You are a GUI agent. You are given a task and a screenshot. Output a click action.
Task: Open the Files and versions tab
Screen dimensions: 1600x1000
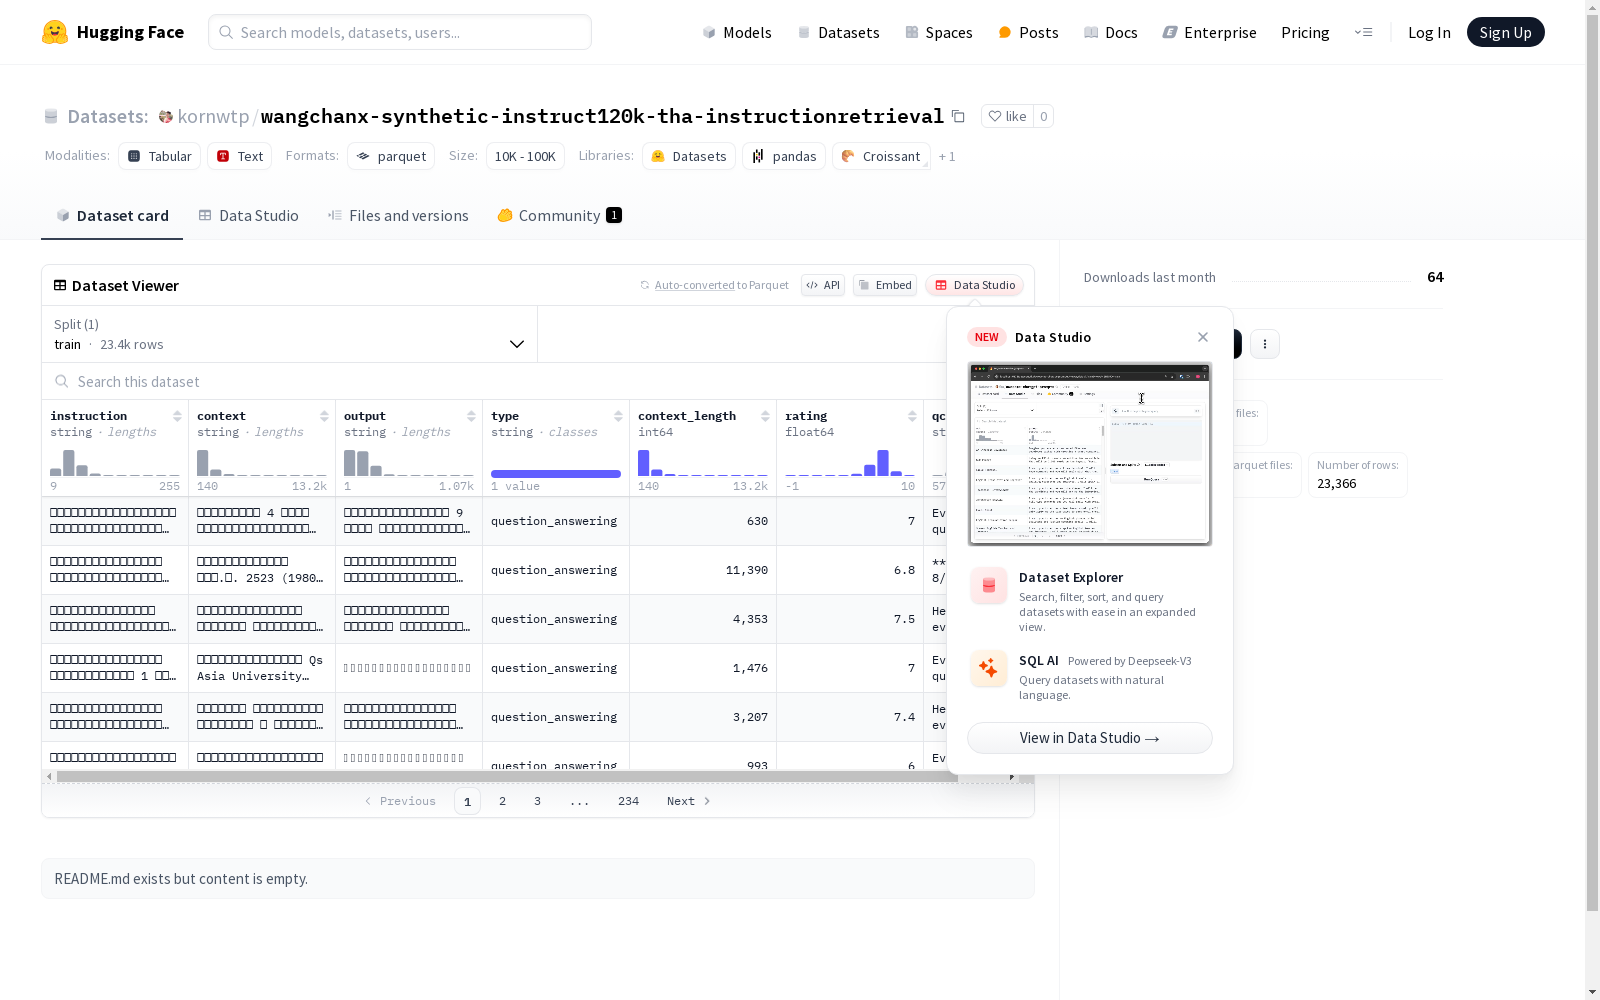point(398,216)
